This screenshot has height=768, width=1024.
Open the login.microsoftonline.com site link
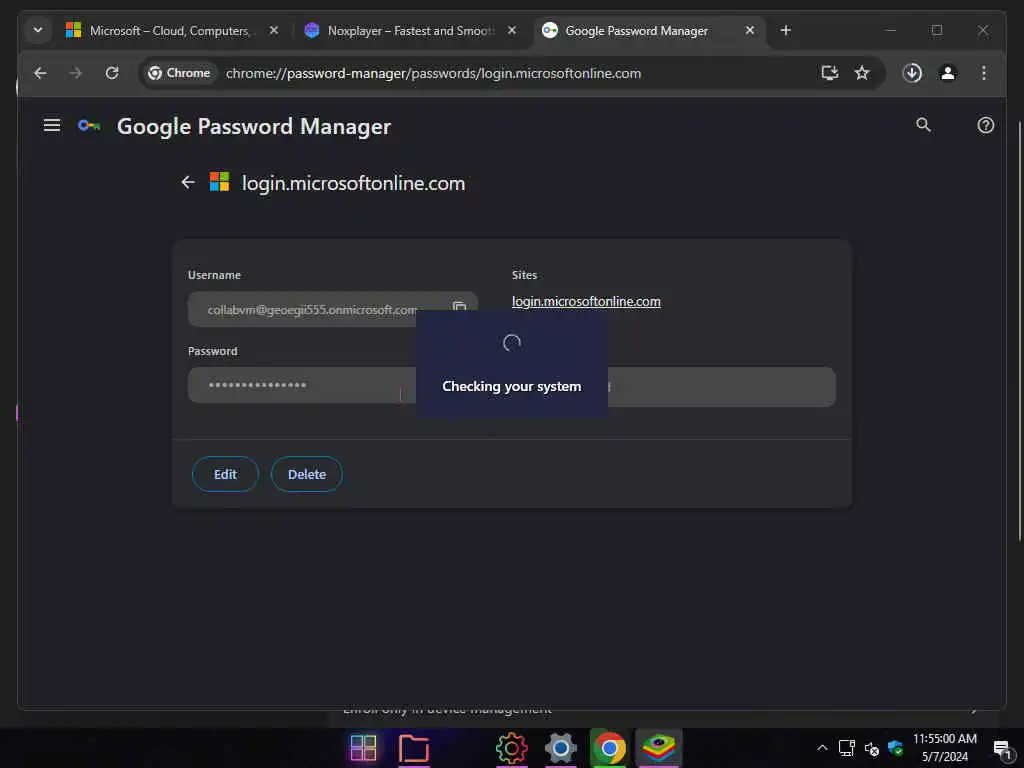click(586, 302)
